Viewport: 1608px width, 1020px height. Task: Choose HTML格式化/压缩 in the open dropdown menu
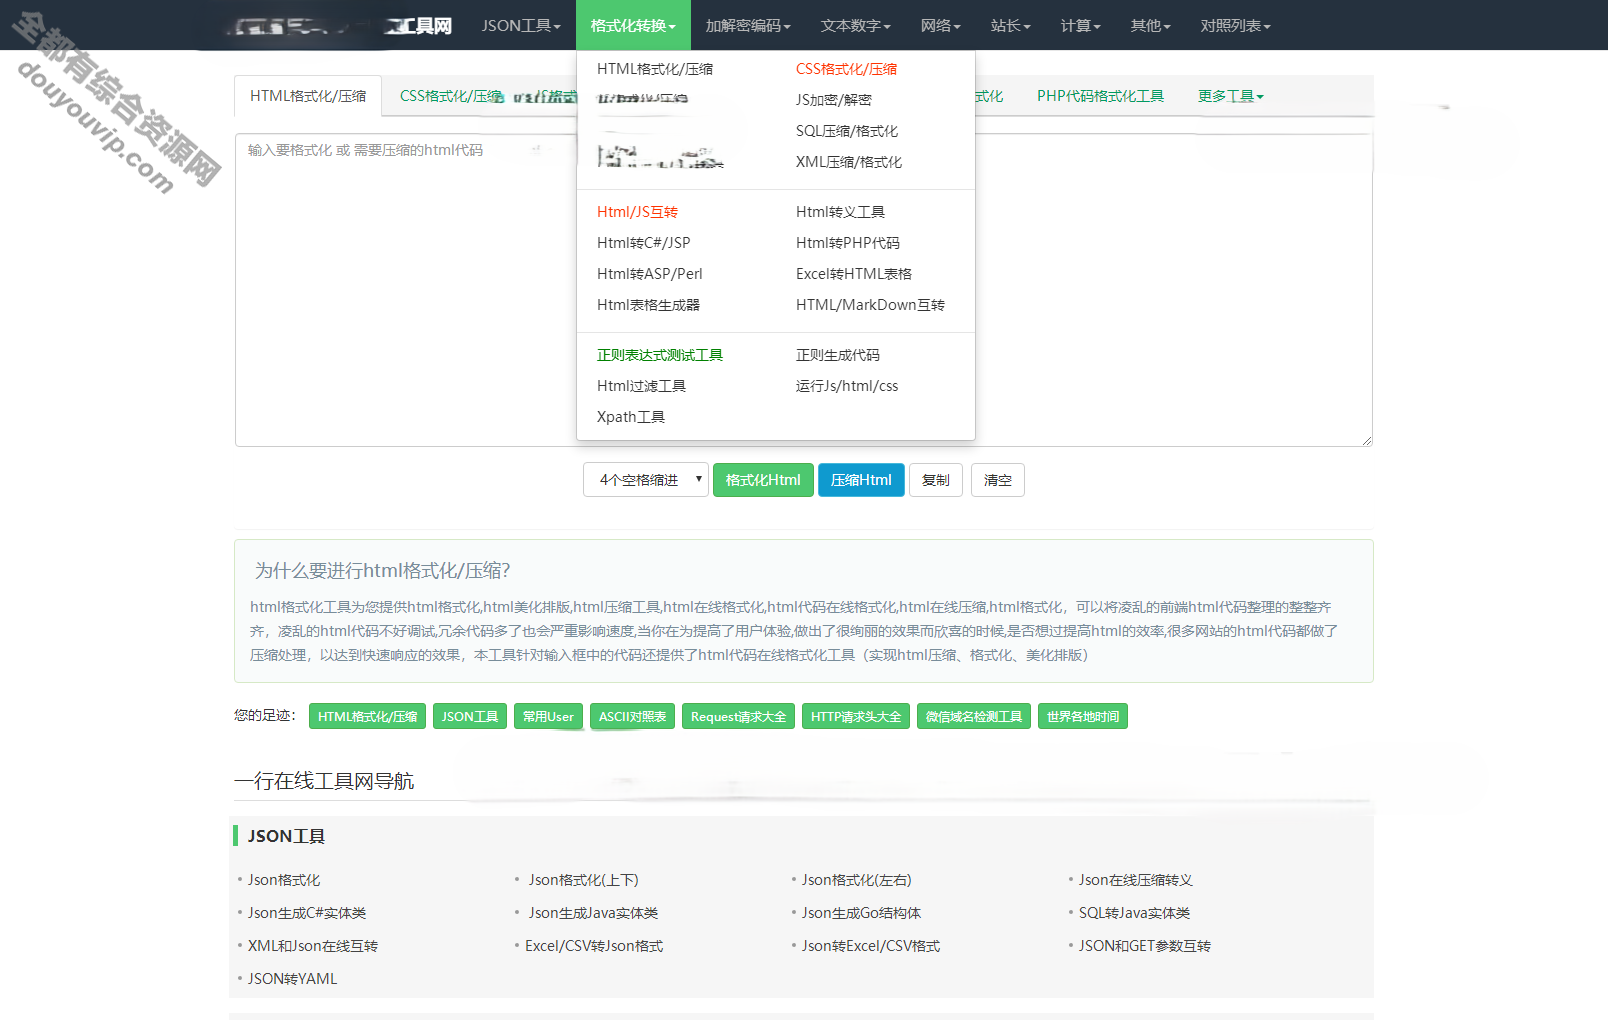point(655,69)
